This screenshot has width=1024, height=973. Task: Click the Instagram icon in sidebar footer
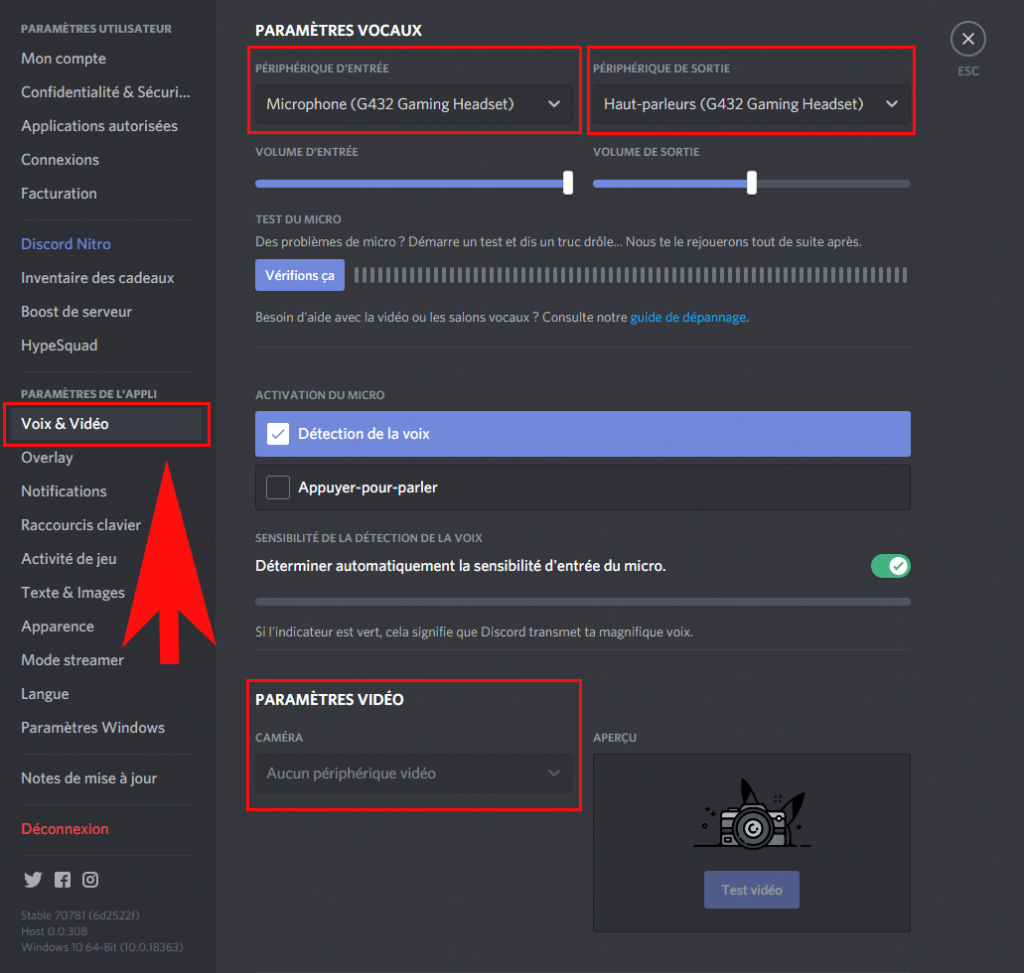click(x=91, y=880)
